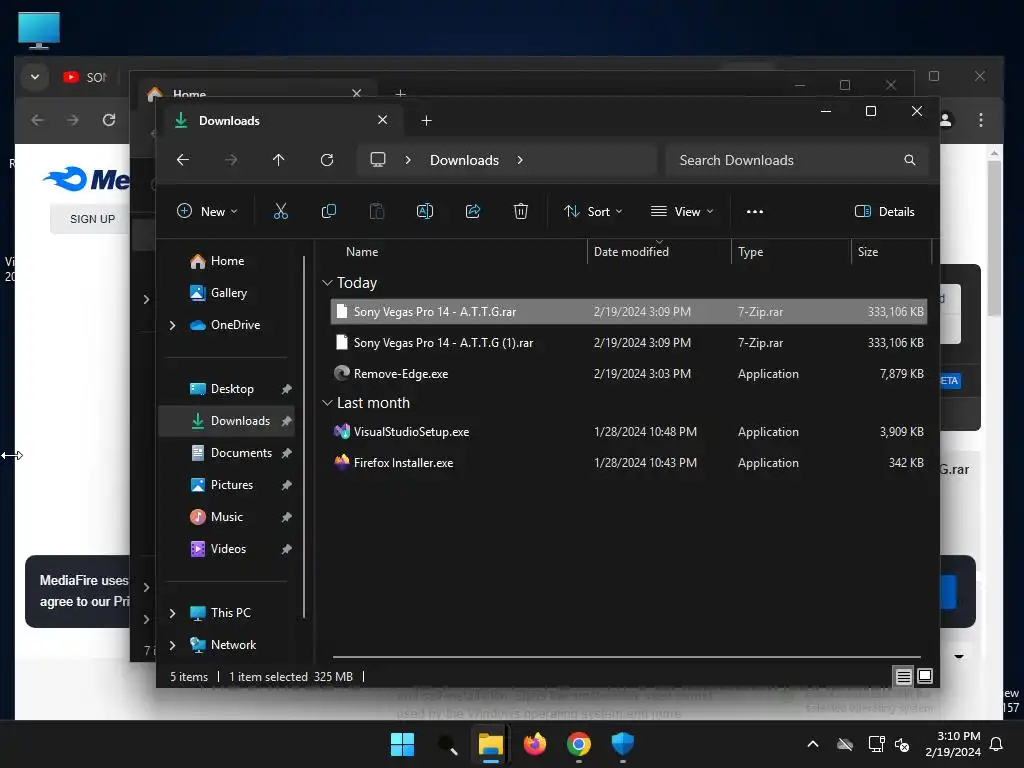Open the View dropdown menu
This screenshot has height=768, width=1024.
pos(682,211)
